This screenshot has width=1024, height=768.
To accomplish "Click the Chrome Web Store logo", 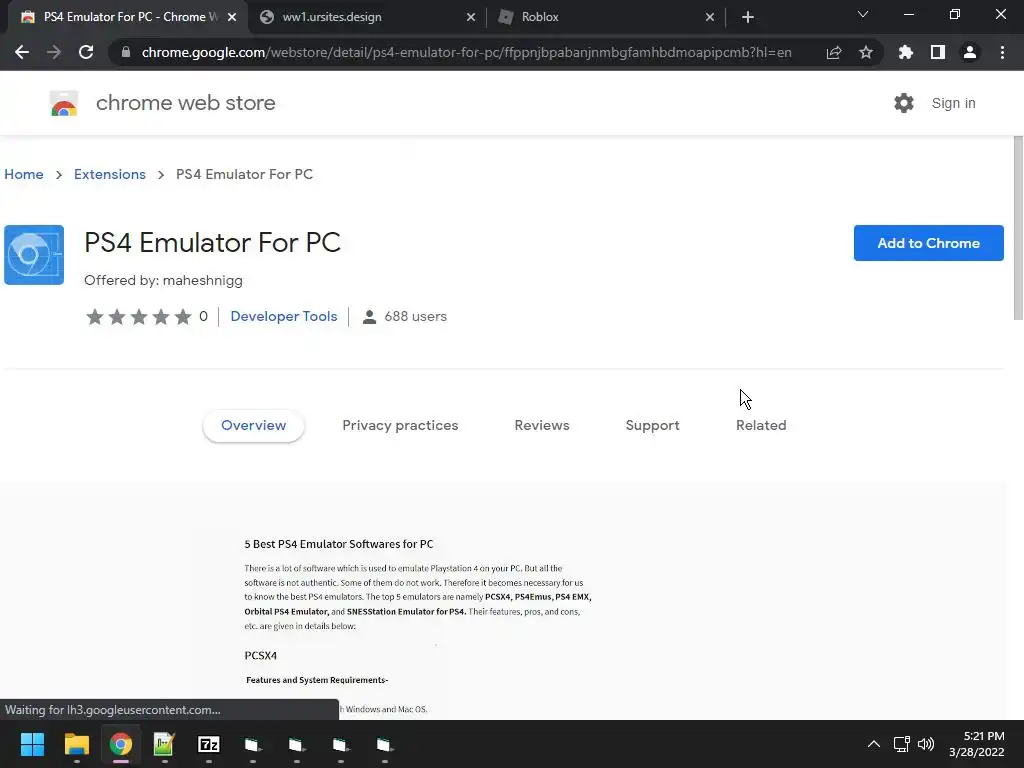I will pos(64,103).
